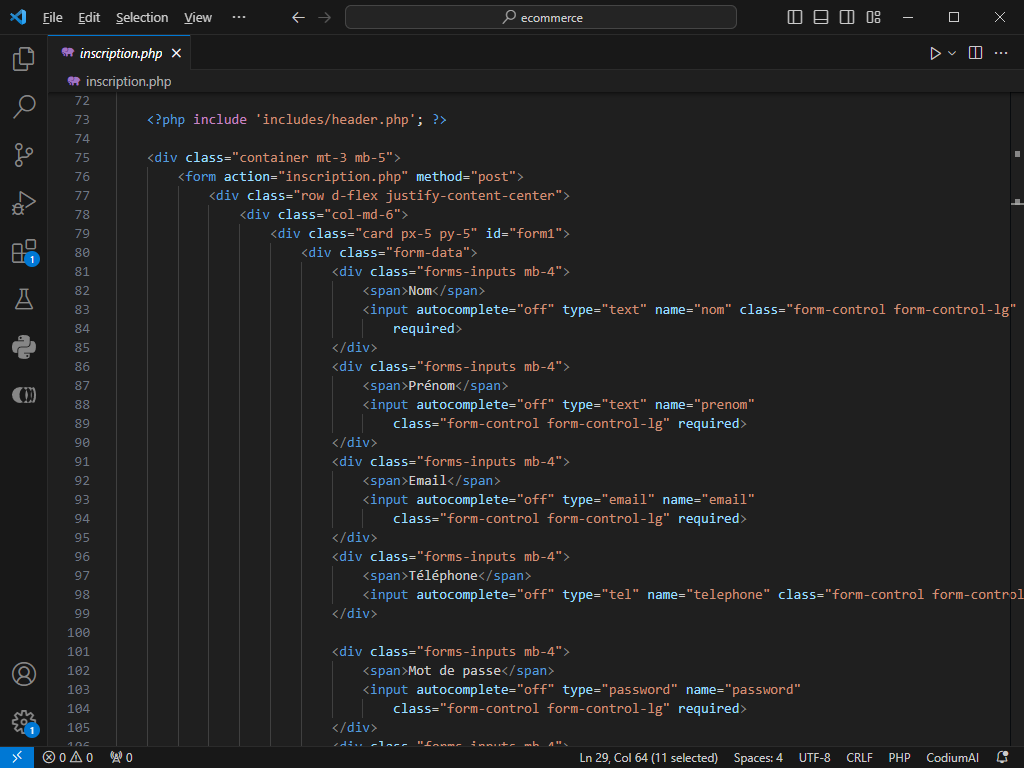This screenshot has height=768, width=1024.
Task: Open the Search view
Action: click(24, 107)
